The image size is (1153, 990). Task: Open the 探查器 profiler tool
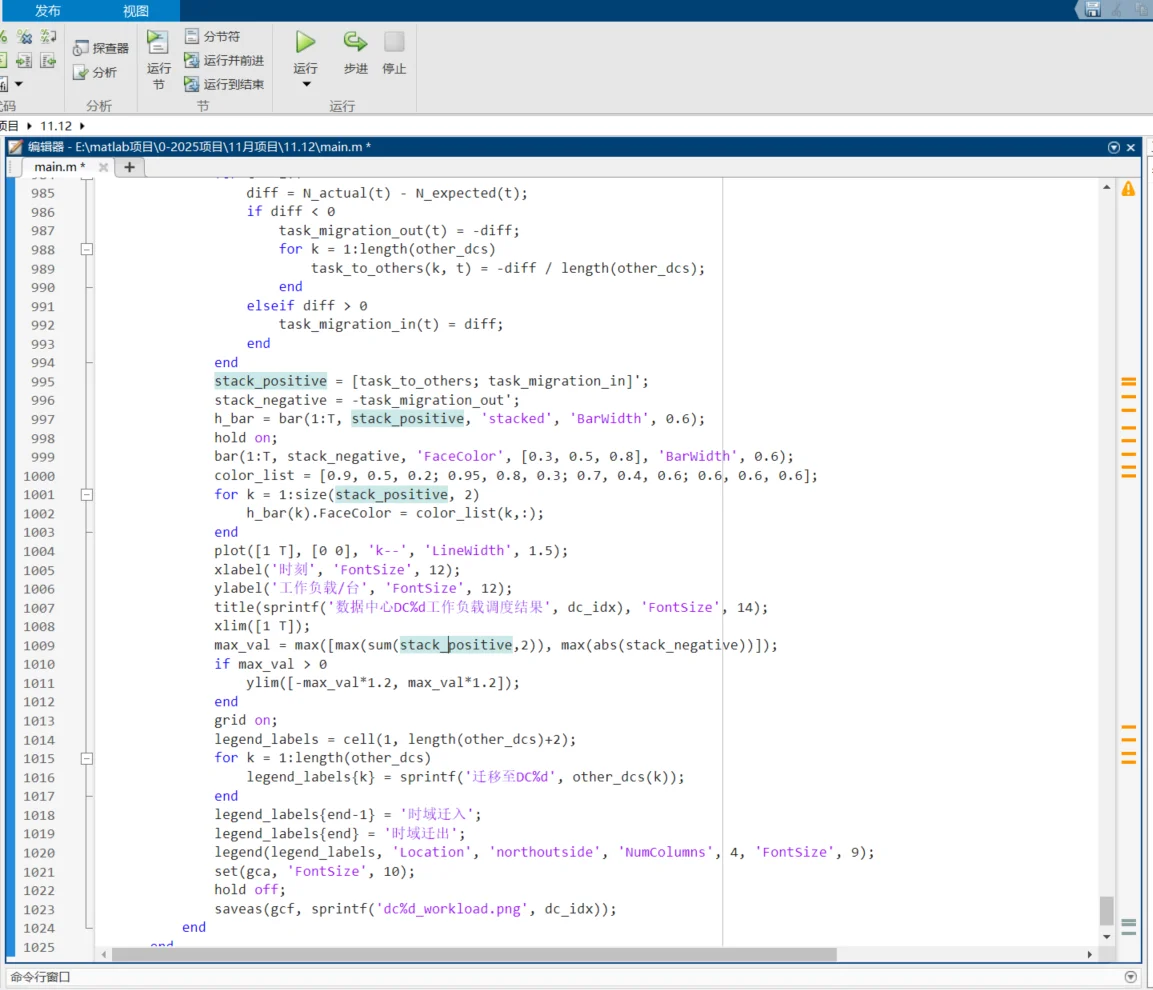[101, 49]
